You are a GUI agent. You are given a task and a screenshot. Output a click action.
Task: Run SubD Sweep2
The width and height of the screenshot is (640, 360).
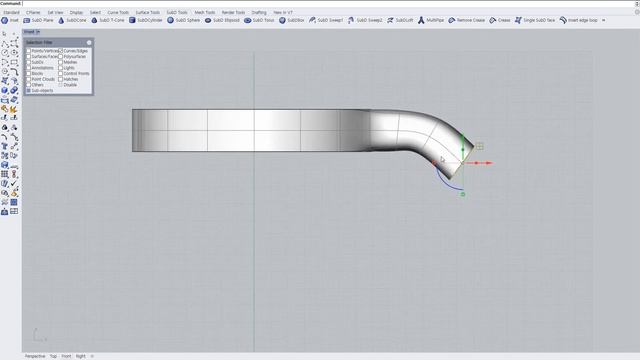[364, 20]
